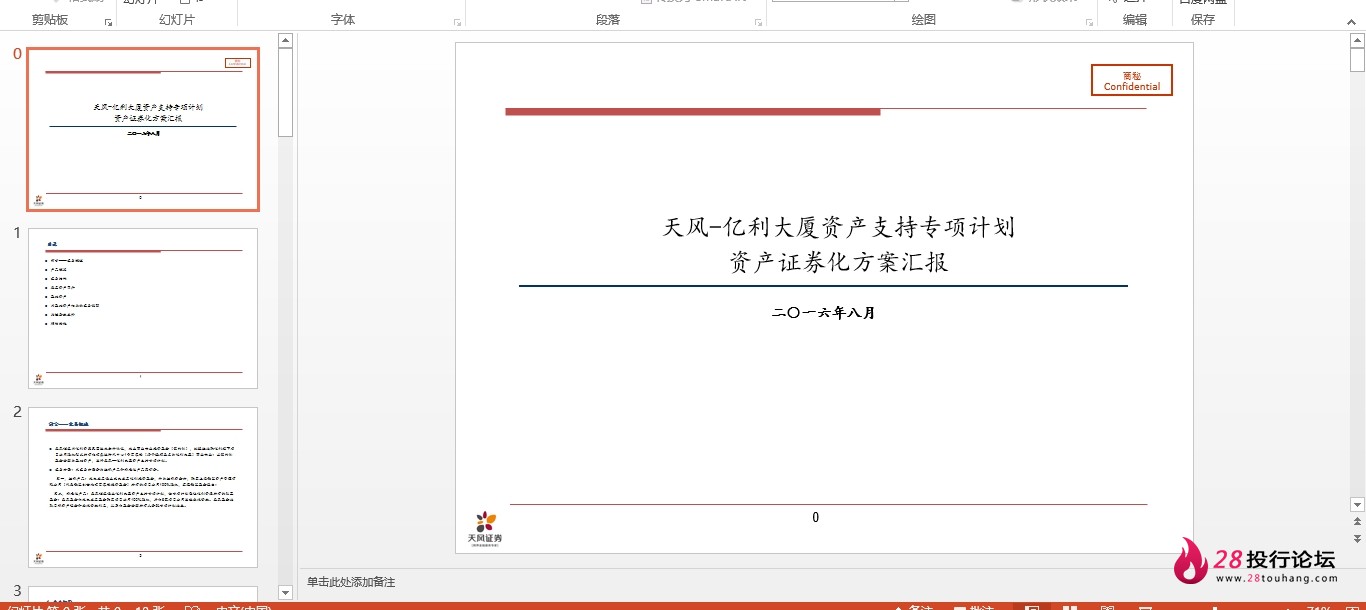Click main editing area scroll-down arrow
Viewport: 1366px width, 610px height.
tap(1357, 504)
